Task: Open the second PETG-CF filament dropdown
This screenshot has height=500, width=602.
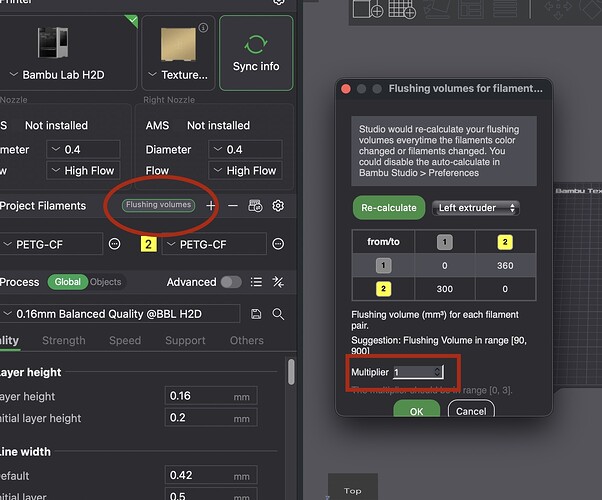Action: pos(214,244)
